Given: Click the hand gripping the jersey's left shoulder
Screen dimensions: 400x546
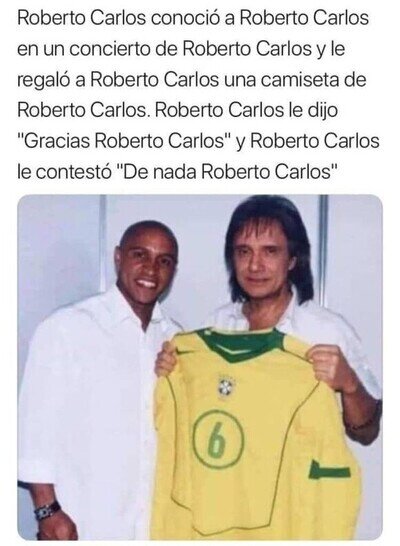Looking at the screenshot, I should click(166, 359).
